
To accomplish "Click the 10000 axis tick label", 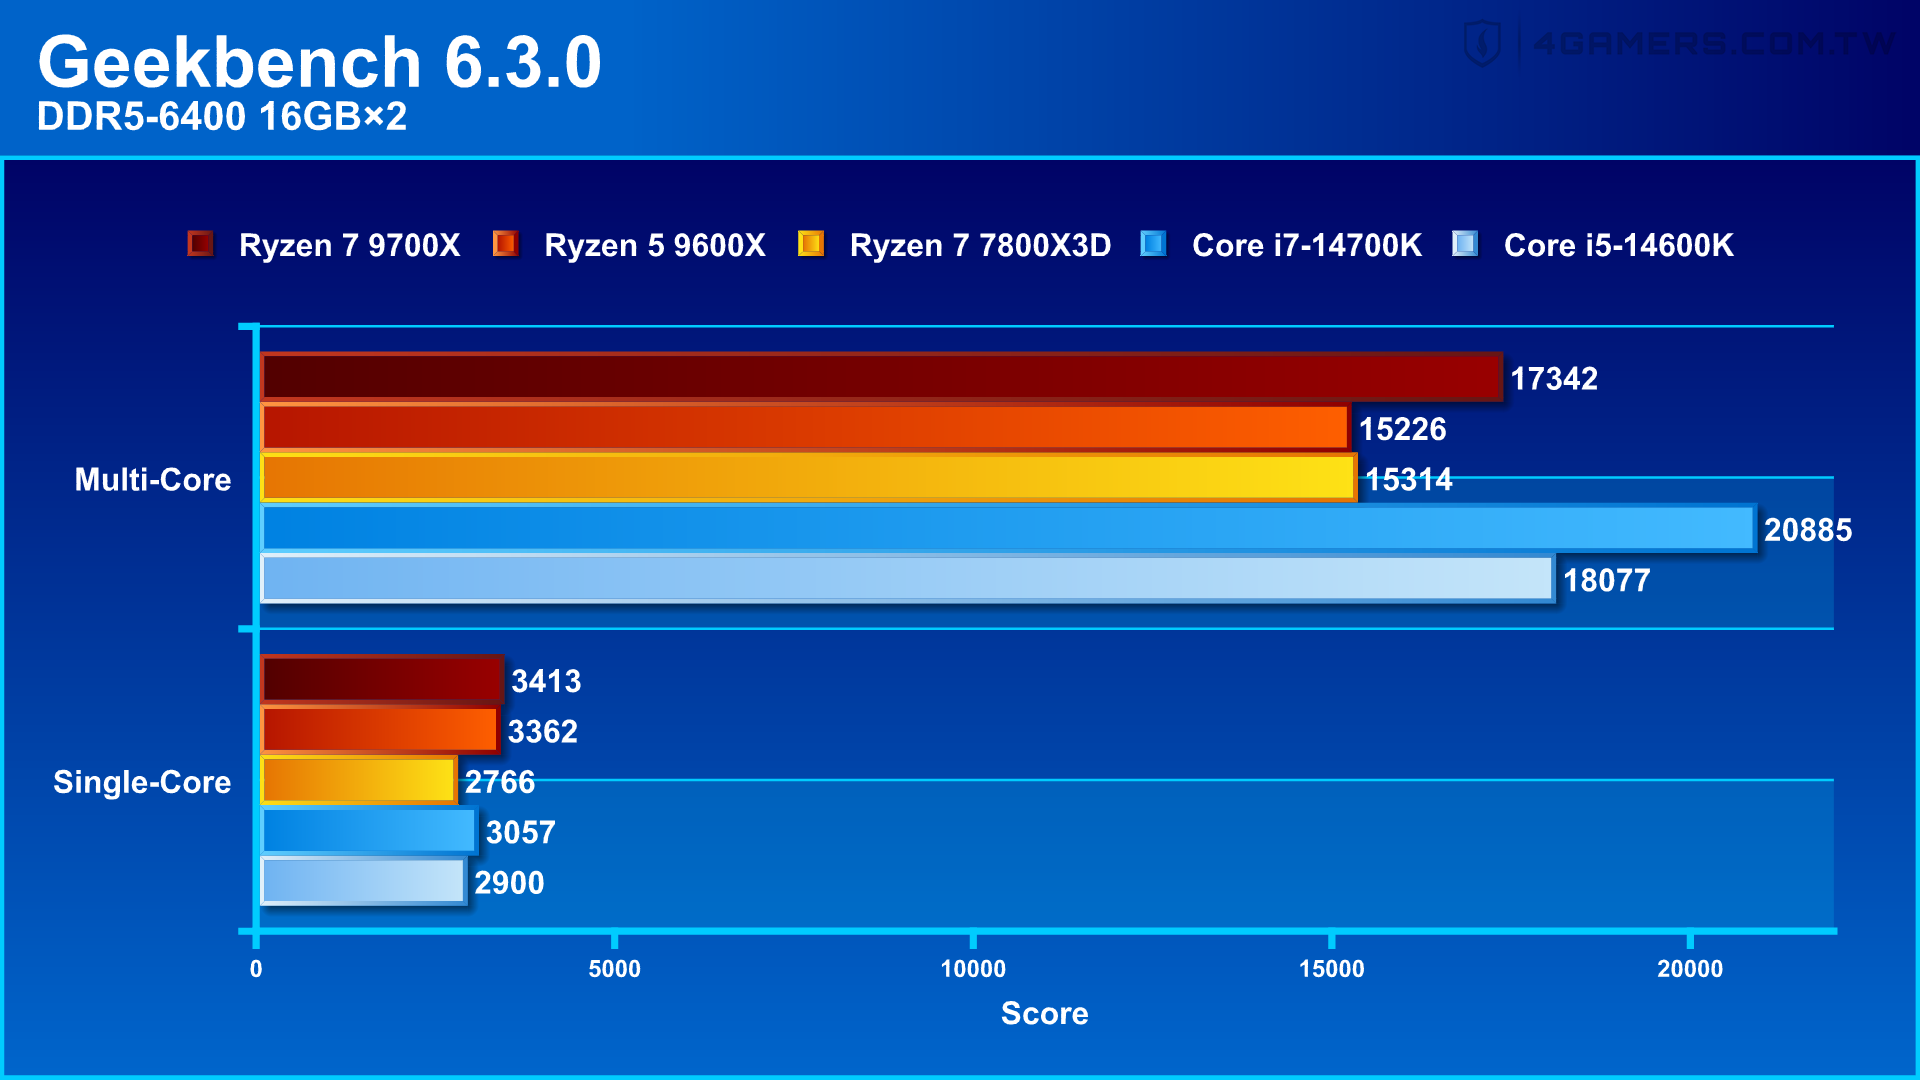I will tap(973, 969).
